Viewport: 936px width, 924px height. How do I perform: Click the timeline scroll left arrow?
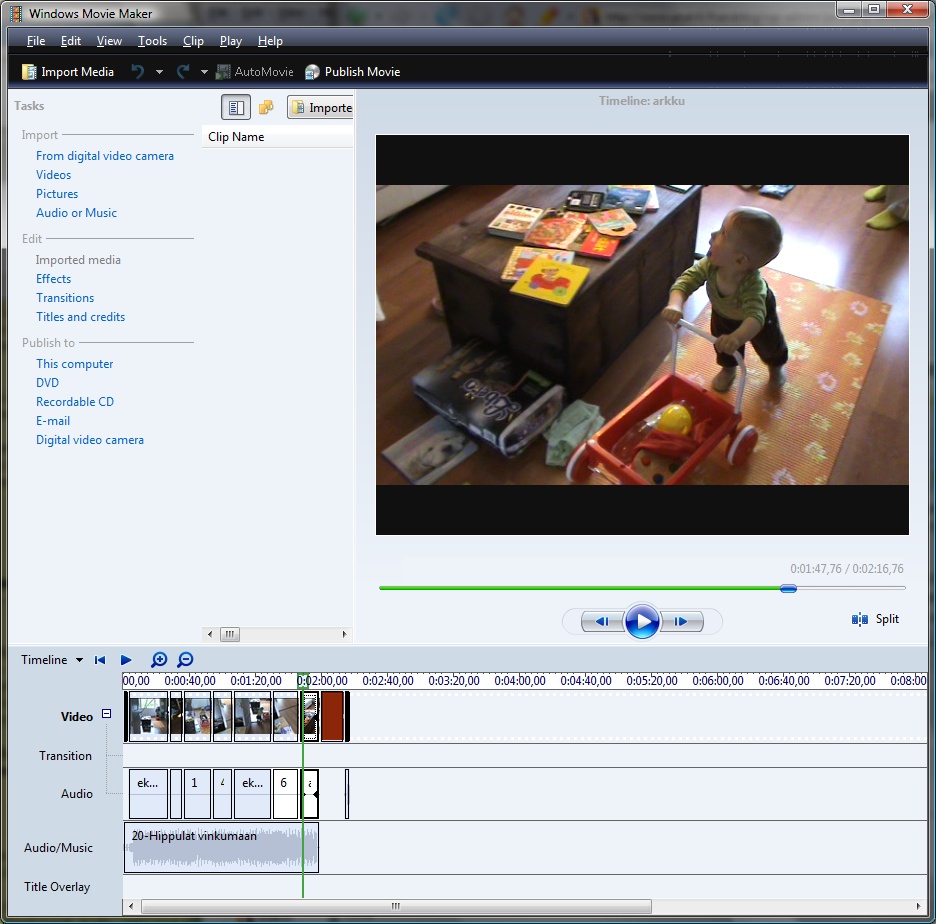click(x=131, y=907)
